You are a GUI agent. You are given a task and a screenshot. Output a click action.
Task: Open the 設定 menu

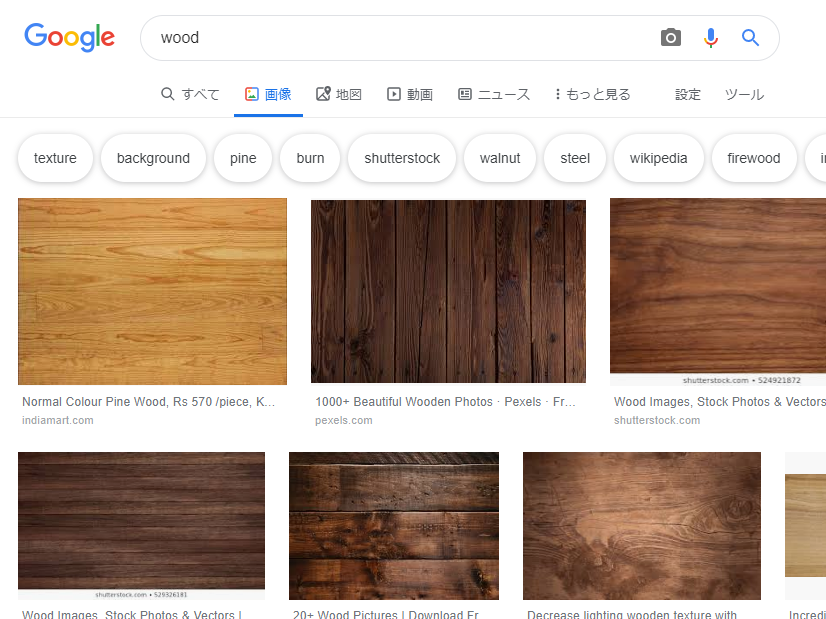pos(687,93)
